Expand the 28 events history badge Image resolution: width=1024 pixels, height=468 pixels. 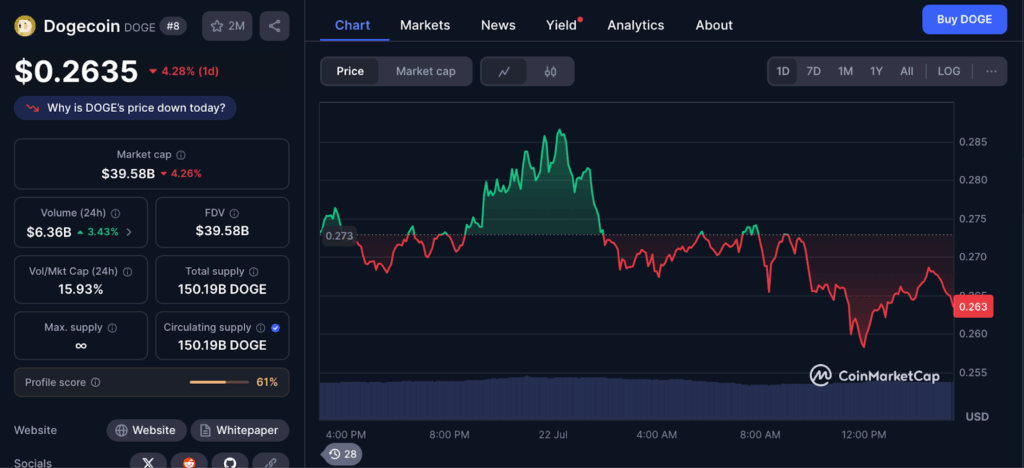pyautogui.click(x=341, y=454)
